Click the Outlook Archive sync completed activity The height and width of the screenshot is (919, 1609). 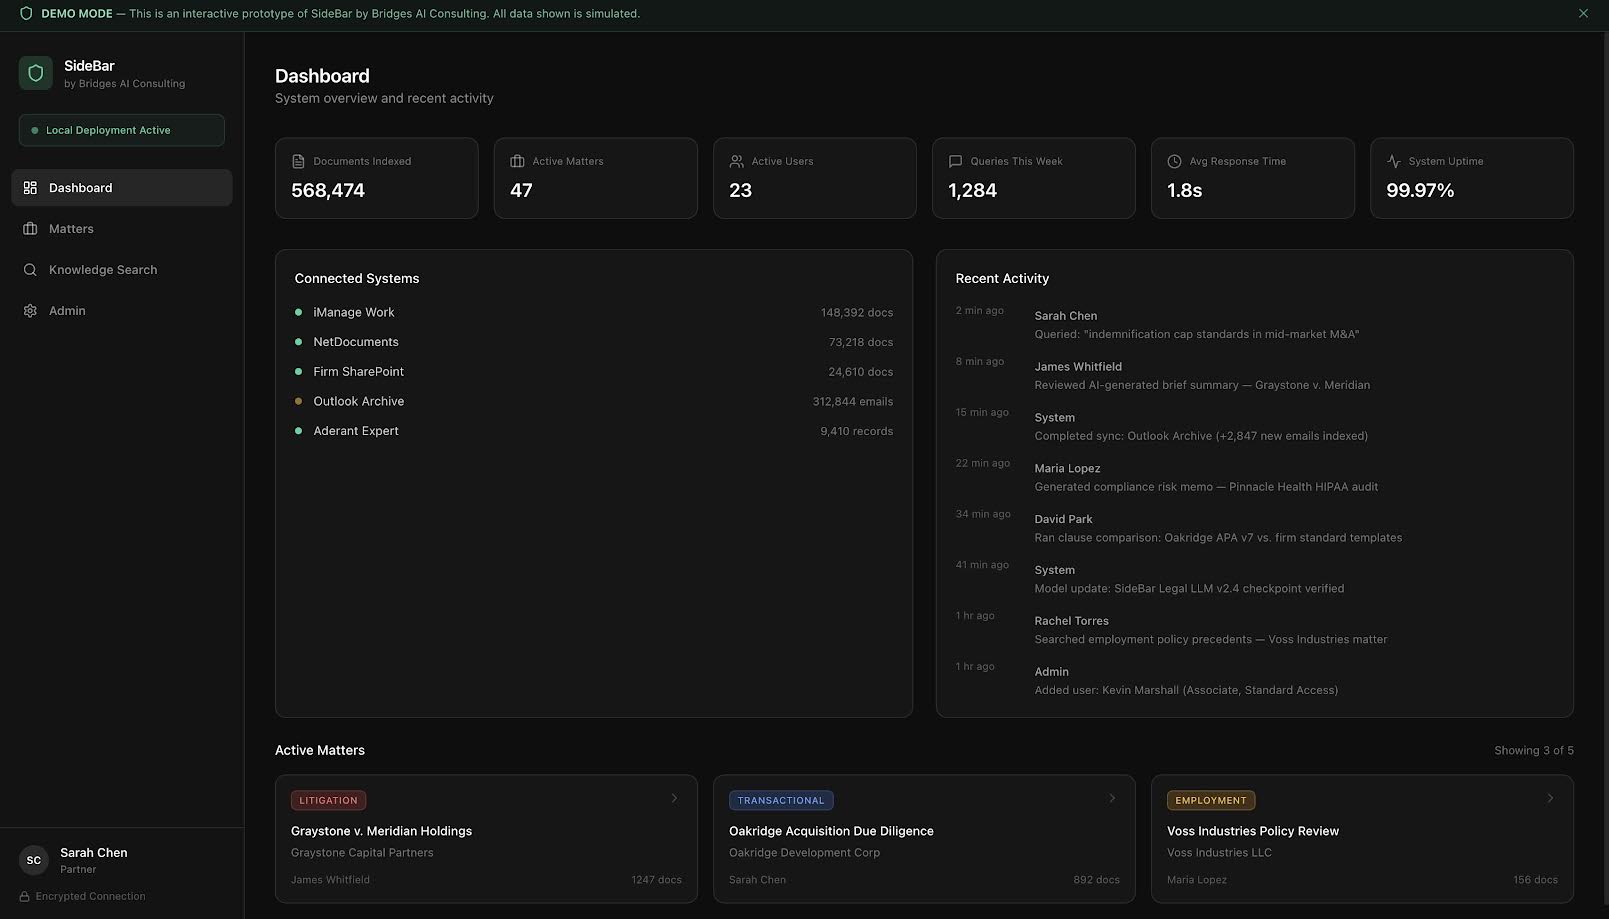tap(1254, 427)
